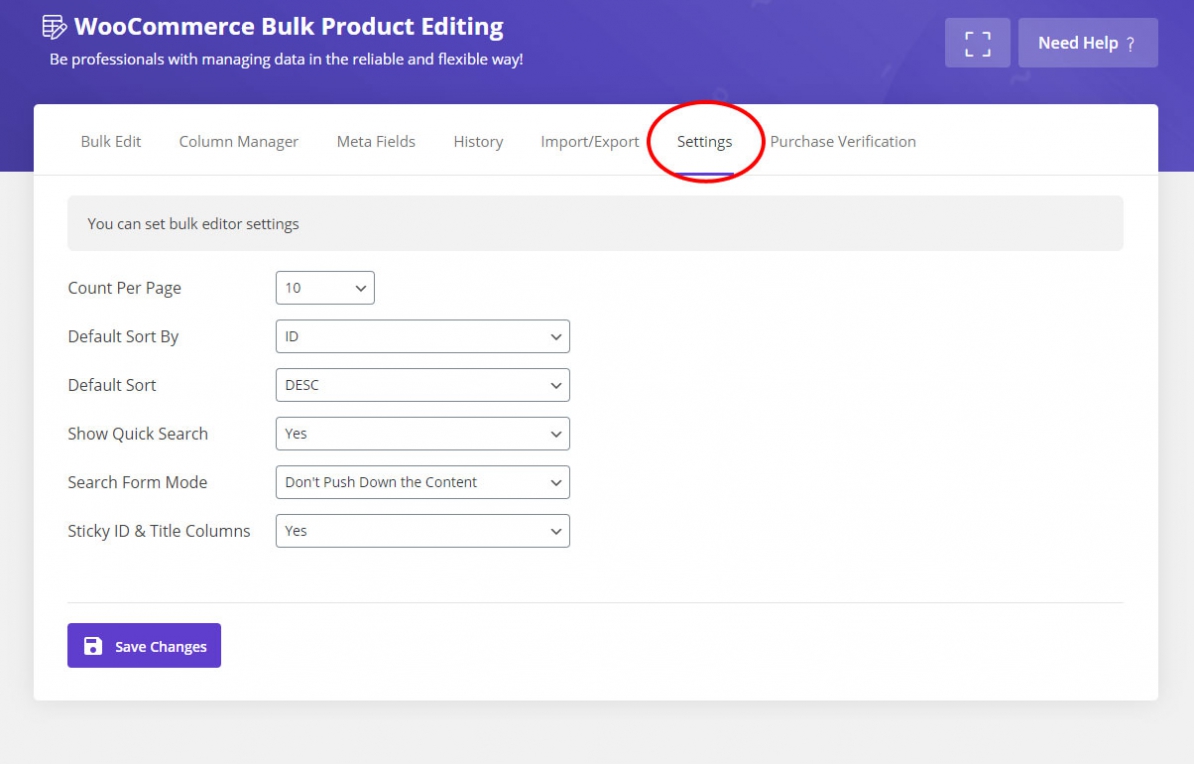Switch to the Import/Export tab

click(589, 141)
